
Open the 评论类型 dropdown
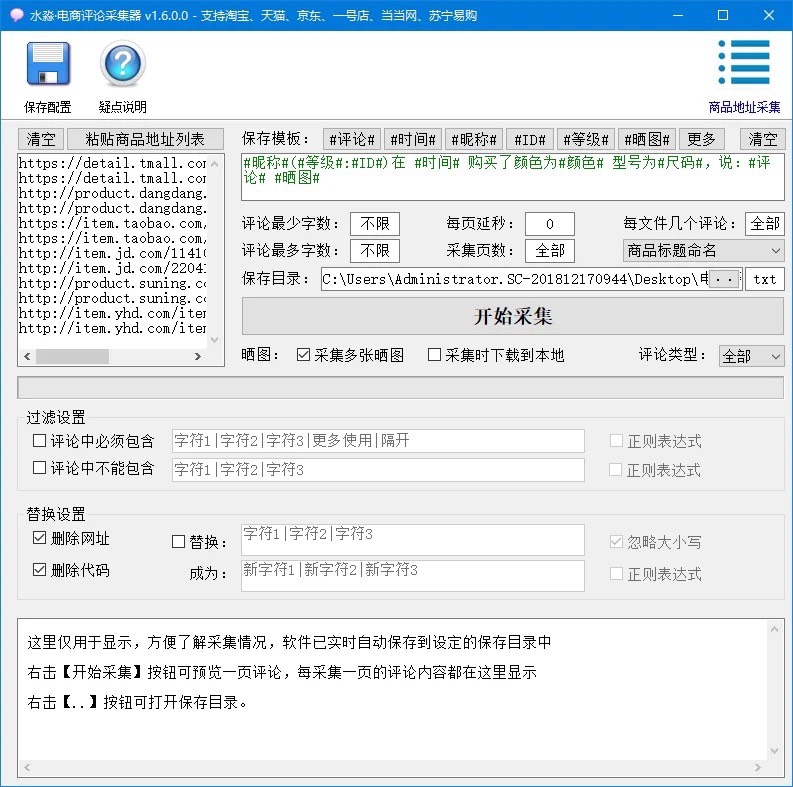point(751,356)
